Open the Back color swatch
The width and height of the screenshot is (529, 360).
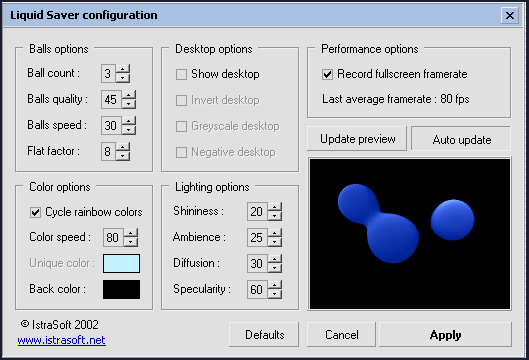[121, 289]
